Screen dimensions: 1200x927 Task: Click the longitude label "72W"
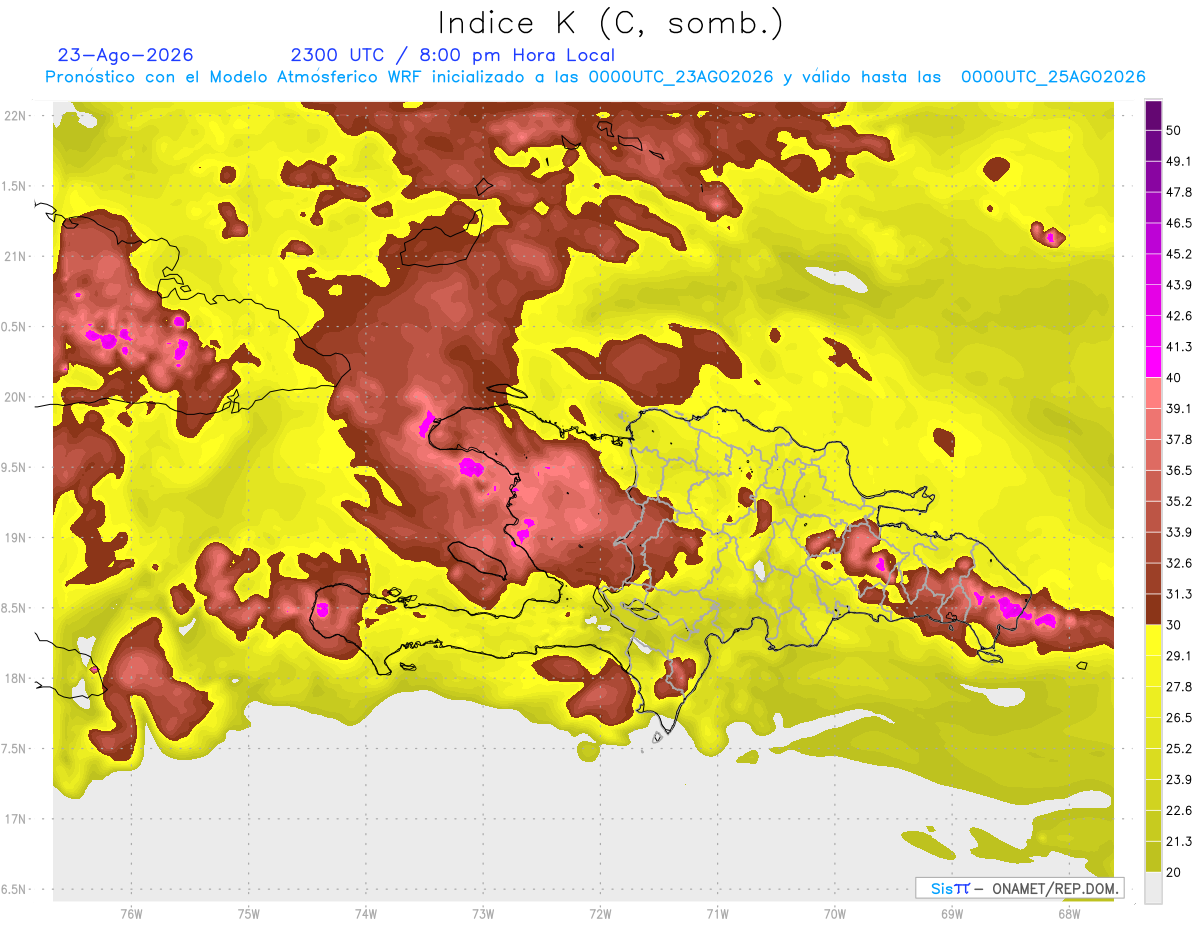point(600,913)
